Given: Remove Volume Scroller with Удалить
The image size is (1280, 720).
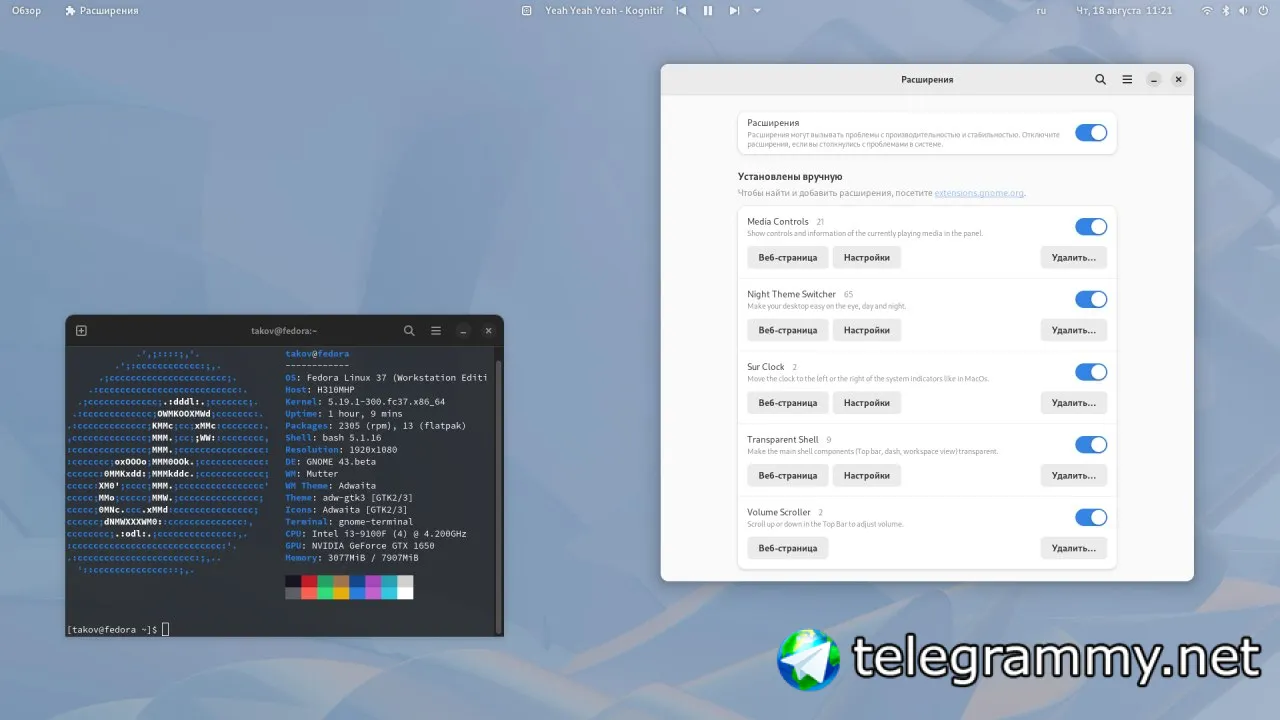Looking at the screenshot, I should [x=1074, y=548].
